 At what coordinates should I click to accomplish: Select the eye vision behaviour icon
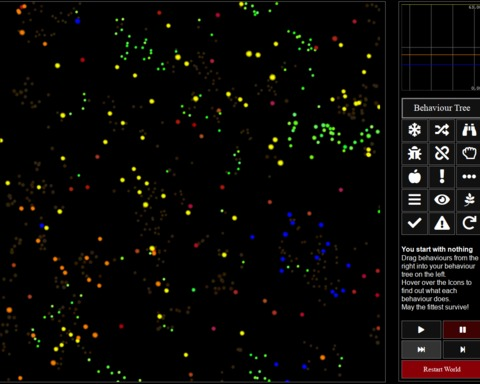pos(442,200)
